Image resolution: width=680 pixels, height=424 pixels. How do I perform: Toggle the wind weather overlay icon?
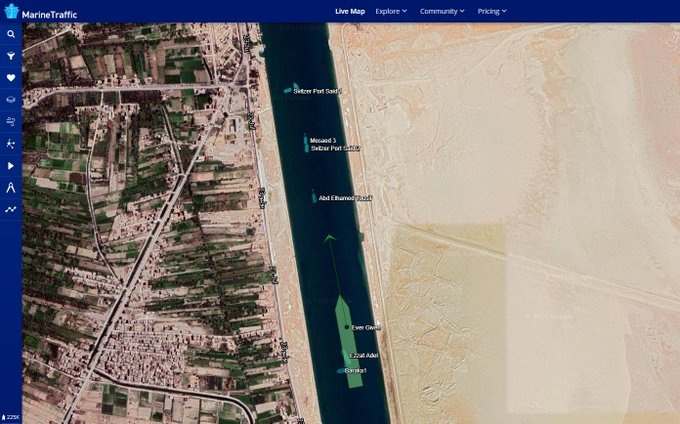pos(11,121)
